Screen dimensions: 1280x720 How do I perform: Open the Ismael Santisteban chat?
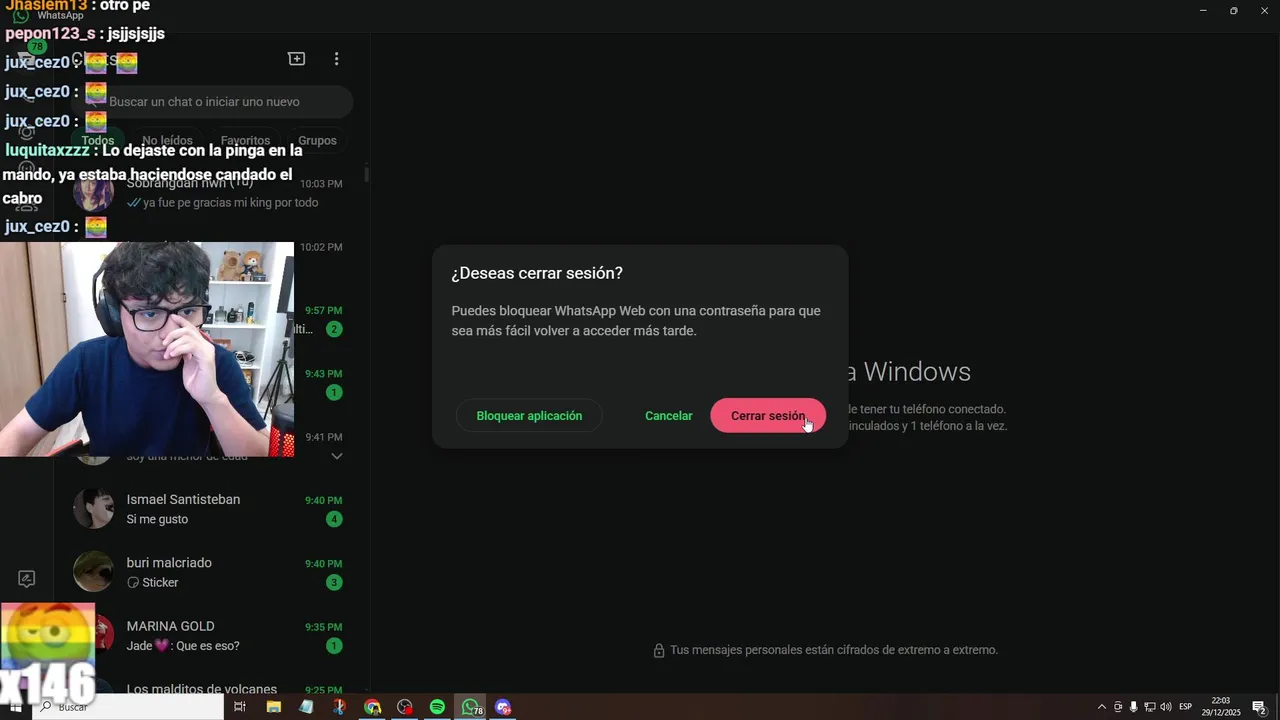pos(213,509)
